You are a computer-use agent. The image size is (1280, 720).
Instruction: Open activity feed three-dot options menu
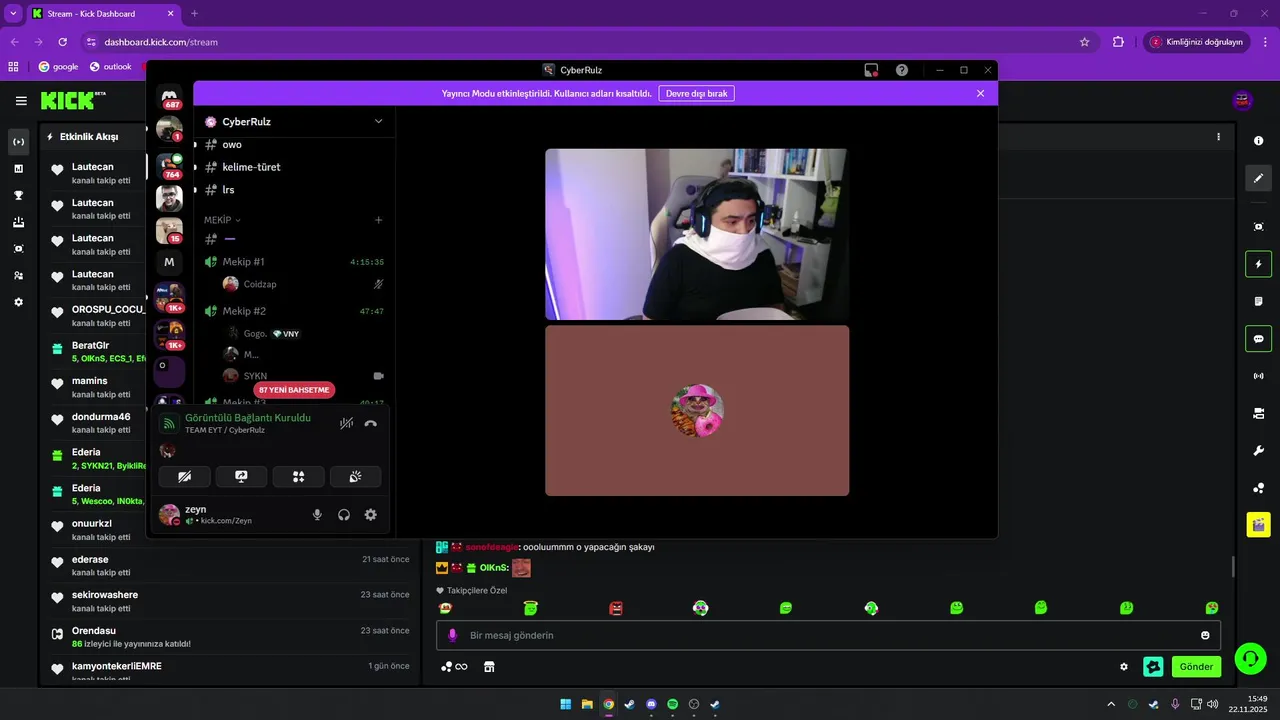1218,137
